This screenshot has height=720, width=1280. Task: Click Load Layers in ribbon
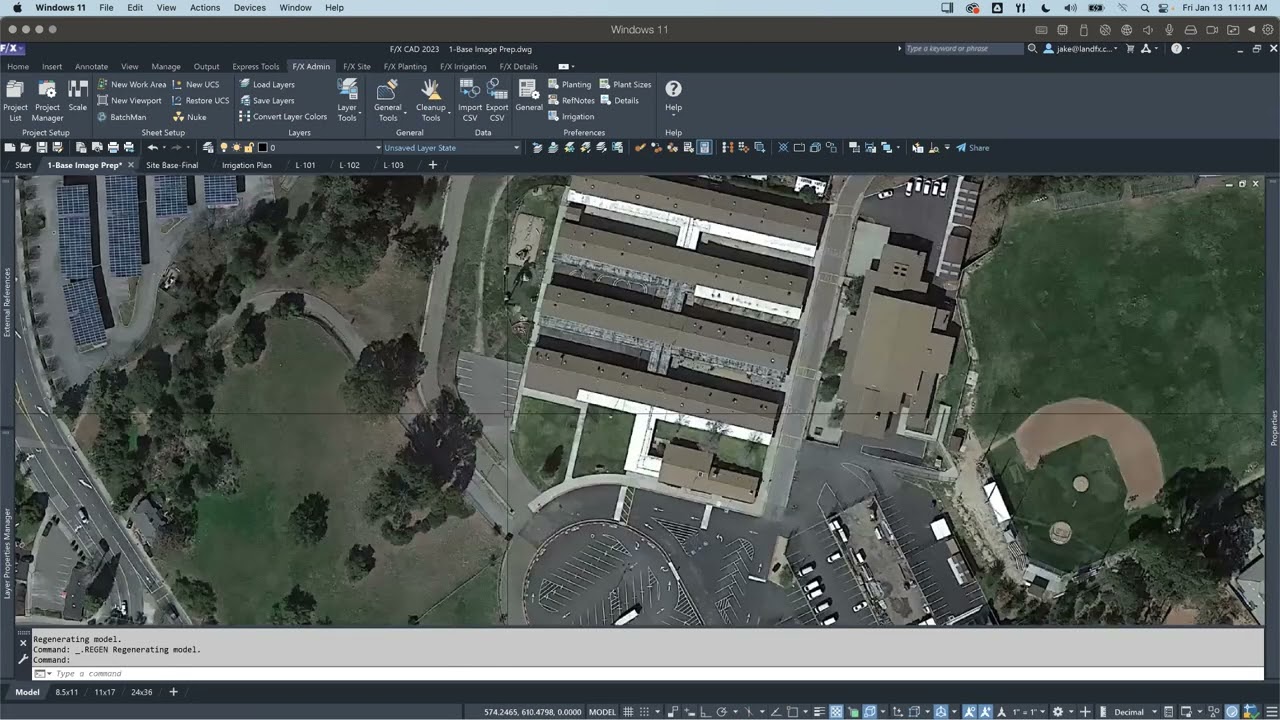[x=267, y=85]
